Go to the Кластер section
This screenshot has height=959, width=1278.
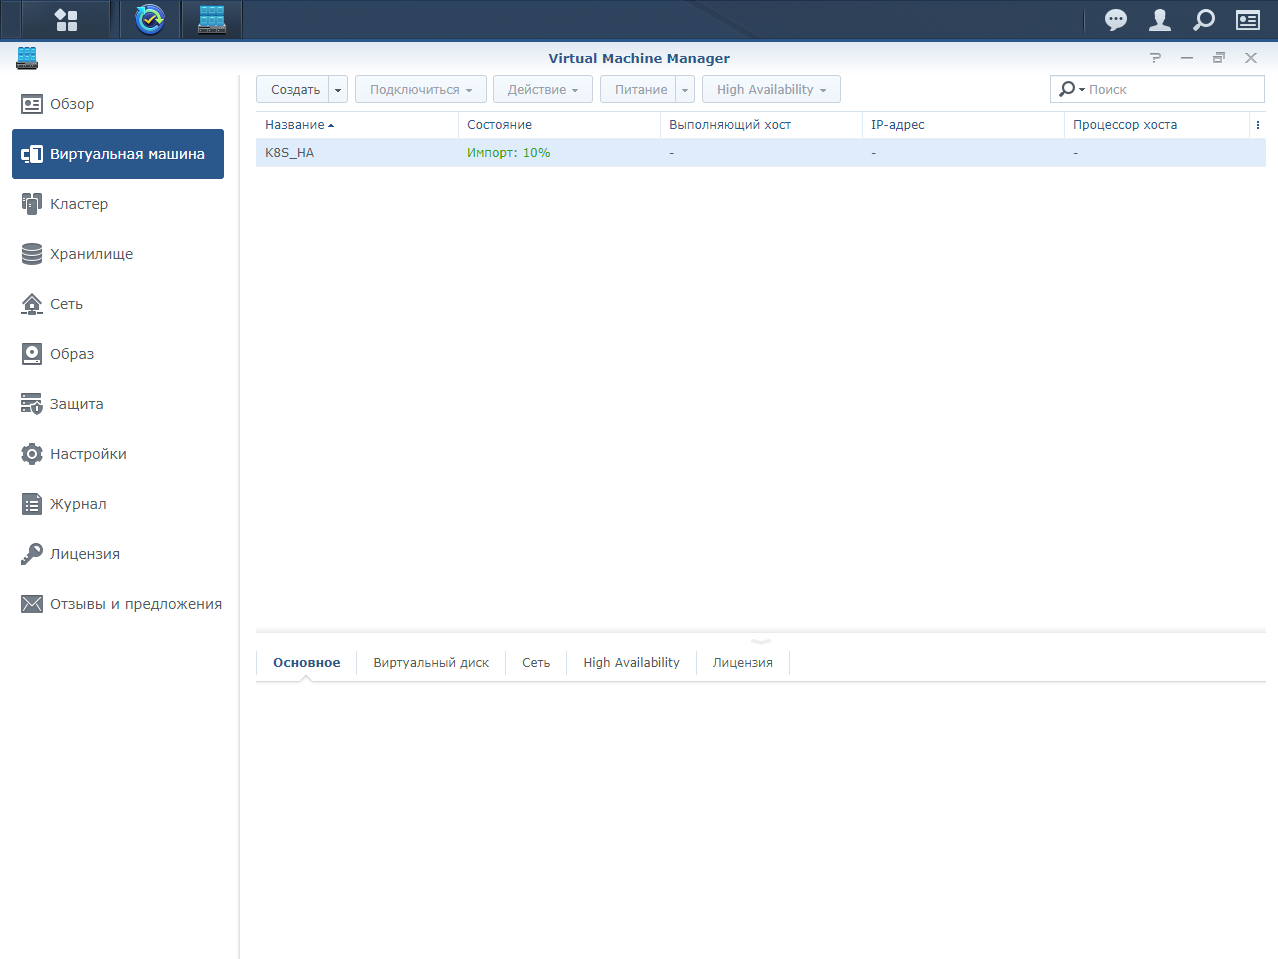[118, 204]
